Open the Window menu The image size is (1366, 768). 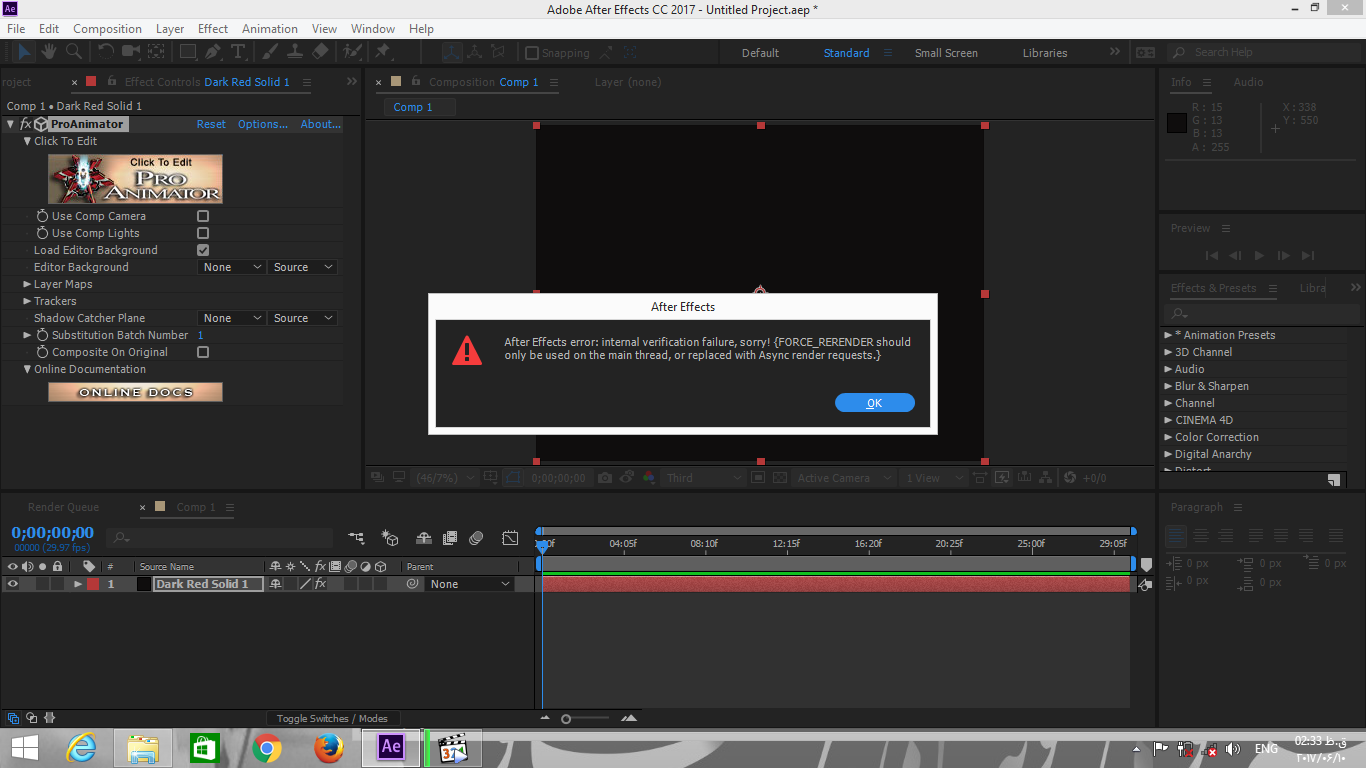pos(373,29)
